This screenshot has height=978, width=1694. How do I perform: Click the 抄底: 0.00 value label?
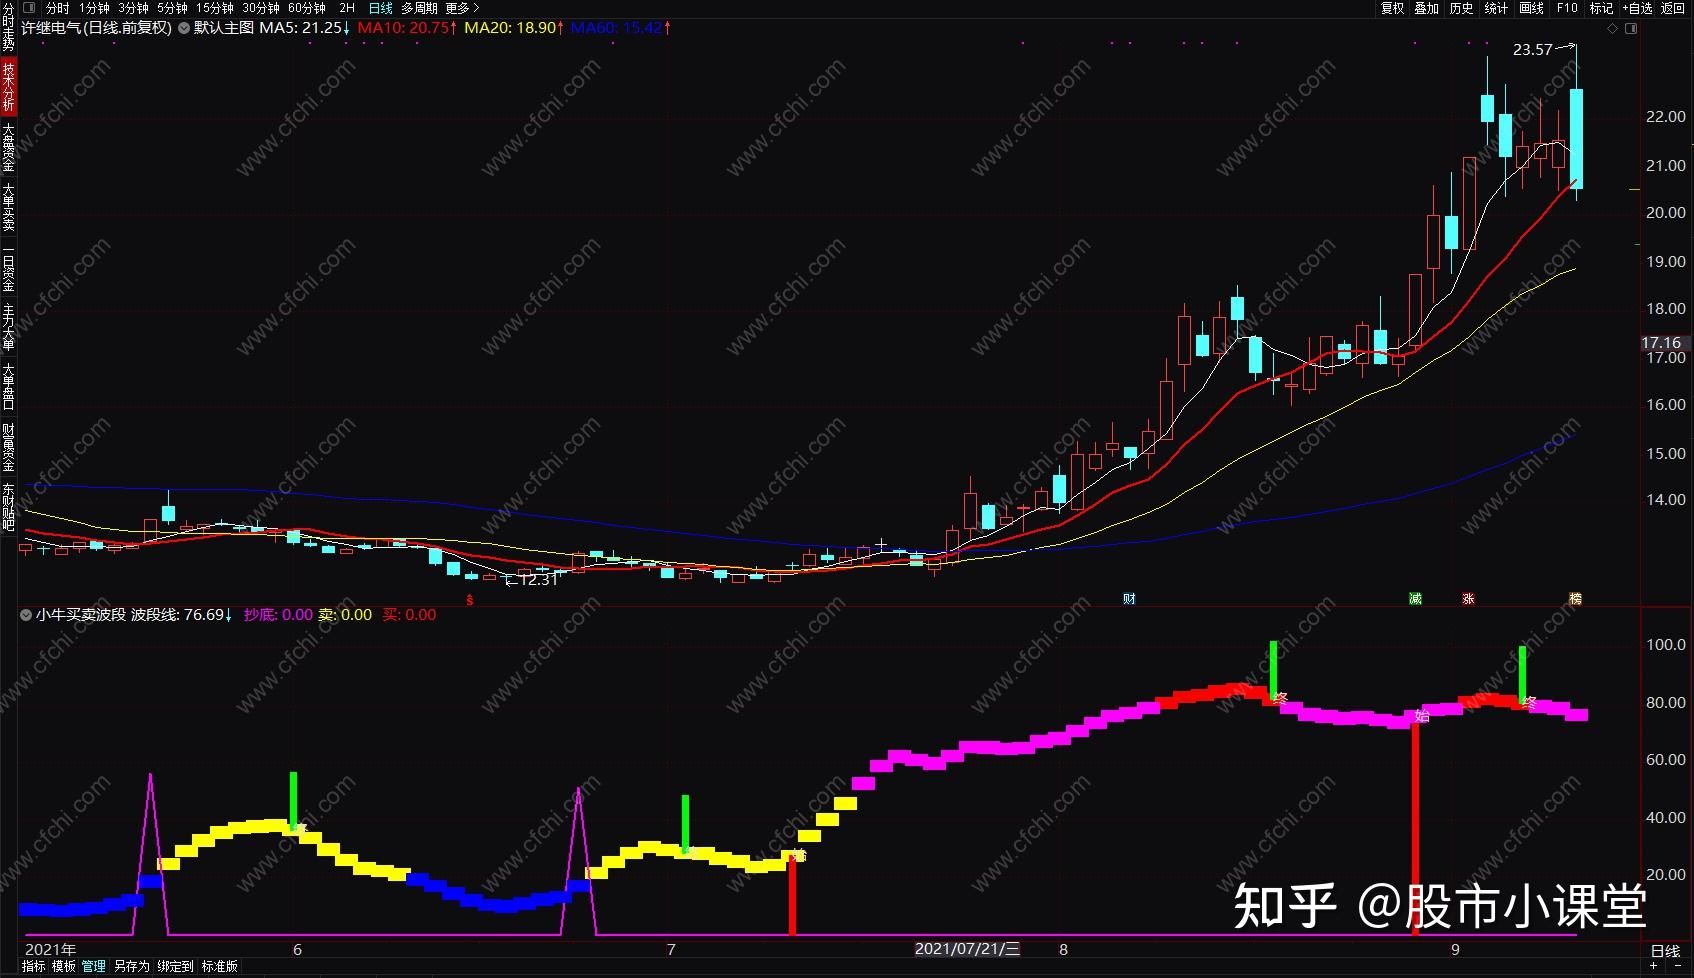coord(279,615)
